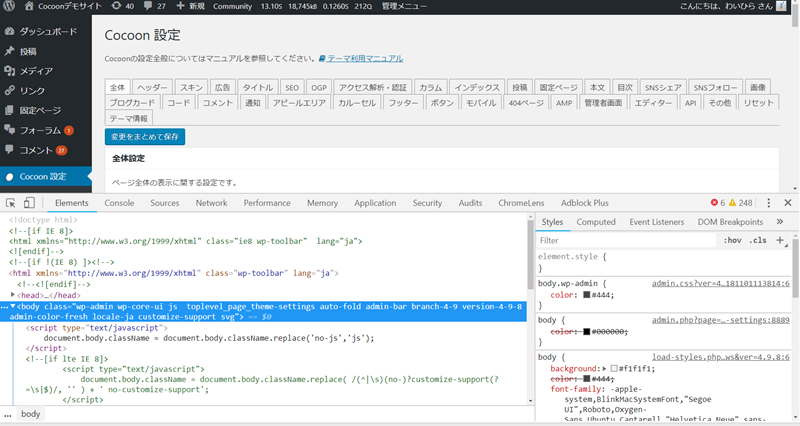Select the ヘッダー settings tab

pos(152,87)
